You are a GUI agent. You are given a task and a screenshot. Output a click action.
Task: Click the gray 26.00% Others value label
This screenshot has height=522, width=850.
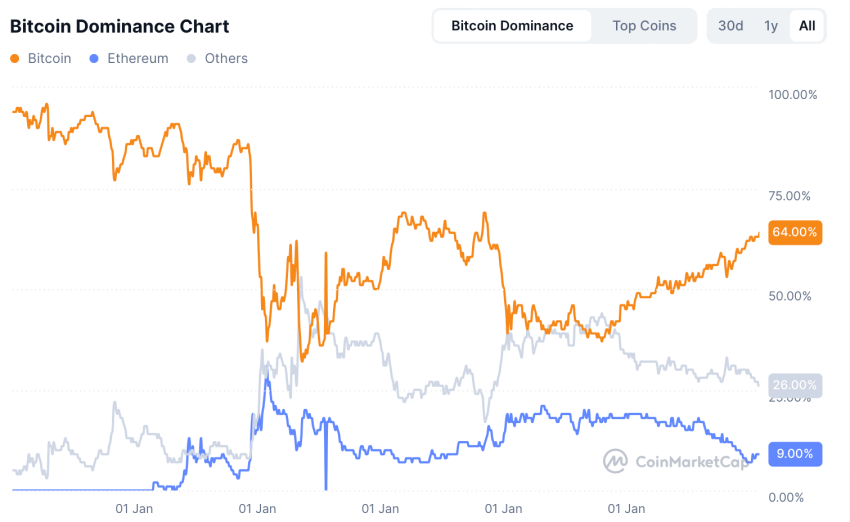tap(795, 385)
